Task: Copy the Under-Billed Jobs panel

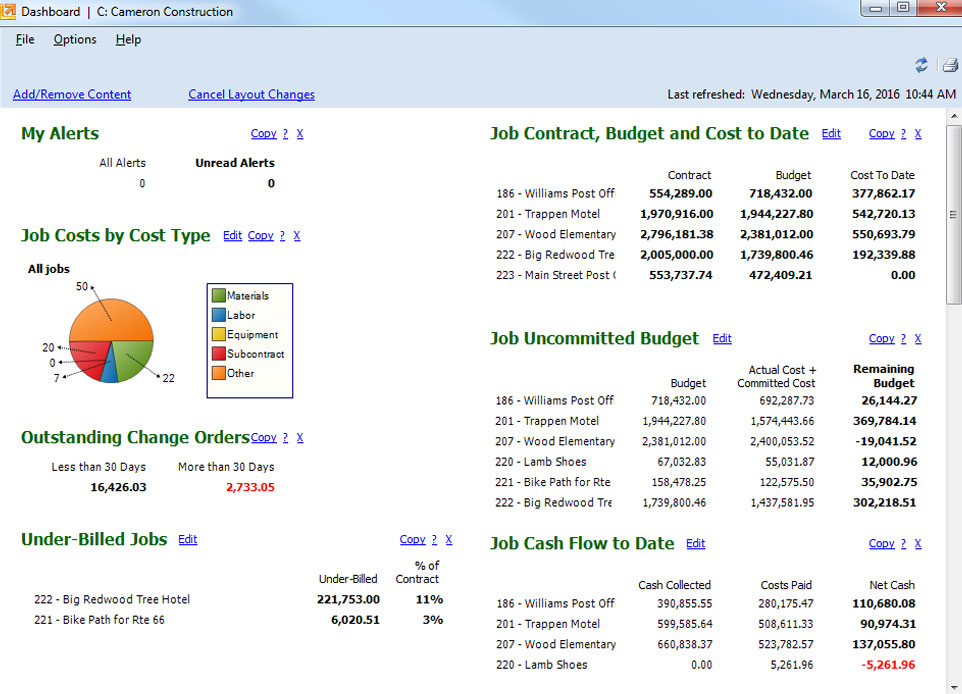Action: pos(412,539)
